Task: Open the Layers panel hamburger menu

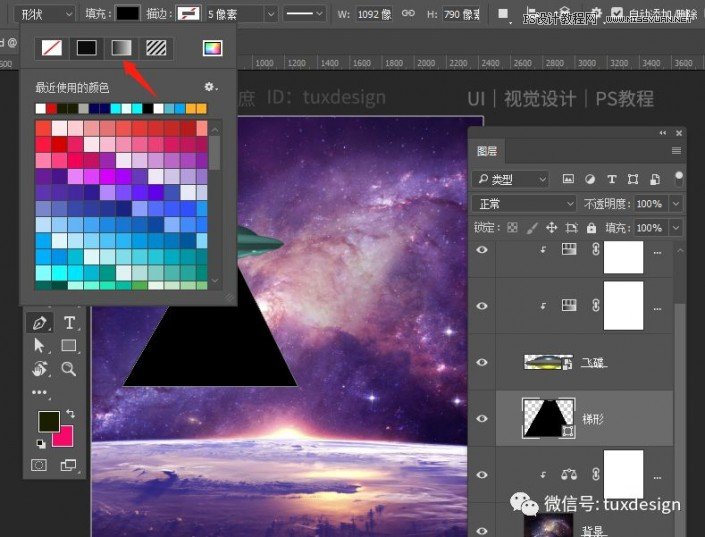Action: 676,151
